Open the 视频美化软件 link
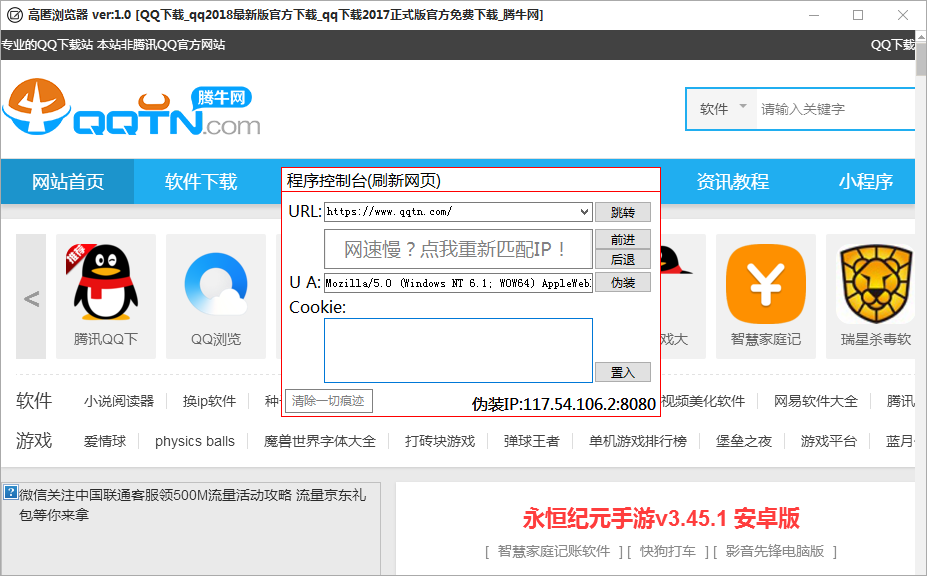 click(703, 401)
